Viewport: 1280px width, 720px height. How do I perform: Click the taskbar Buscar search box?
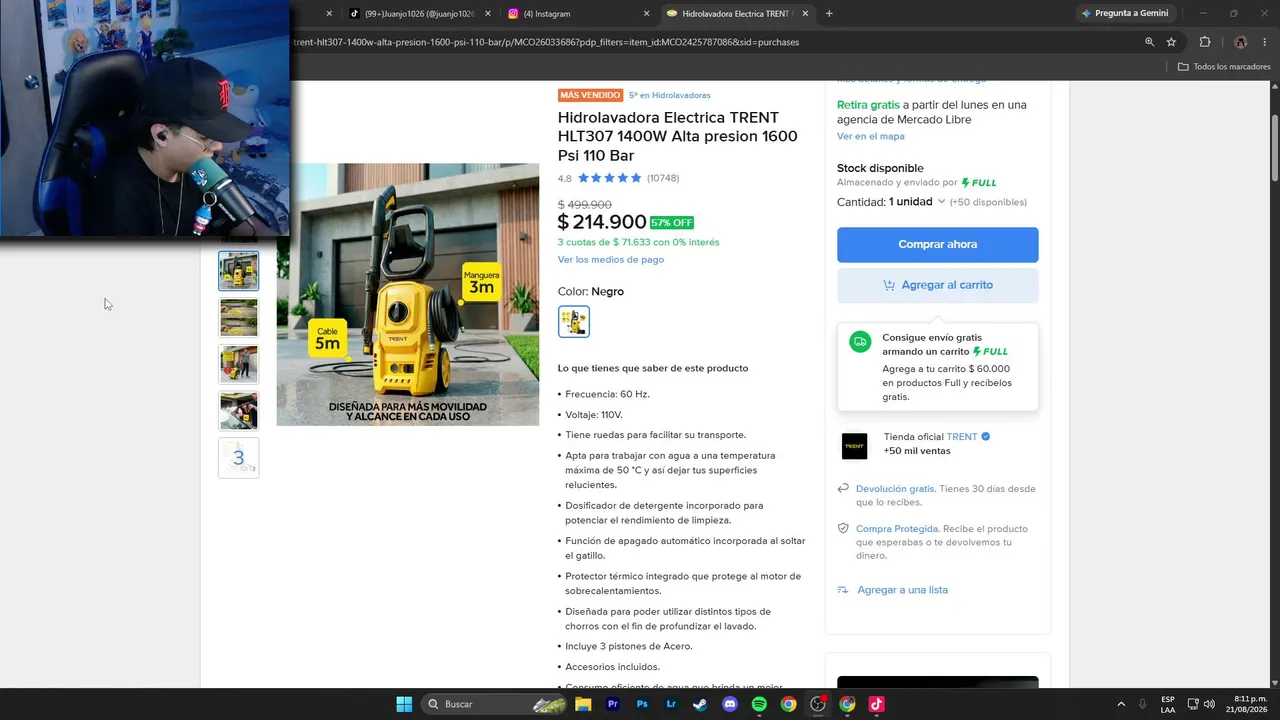[495, 704]
